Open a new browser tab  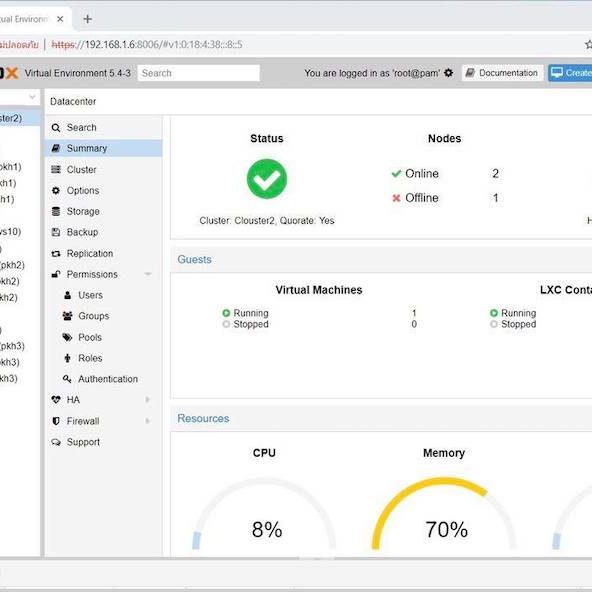88,18
